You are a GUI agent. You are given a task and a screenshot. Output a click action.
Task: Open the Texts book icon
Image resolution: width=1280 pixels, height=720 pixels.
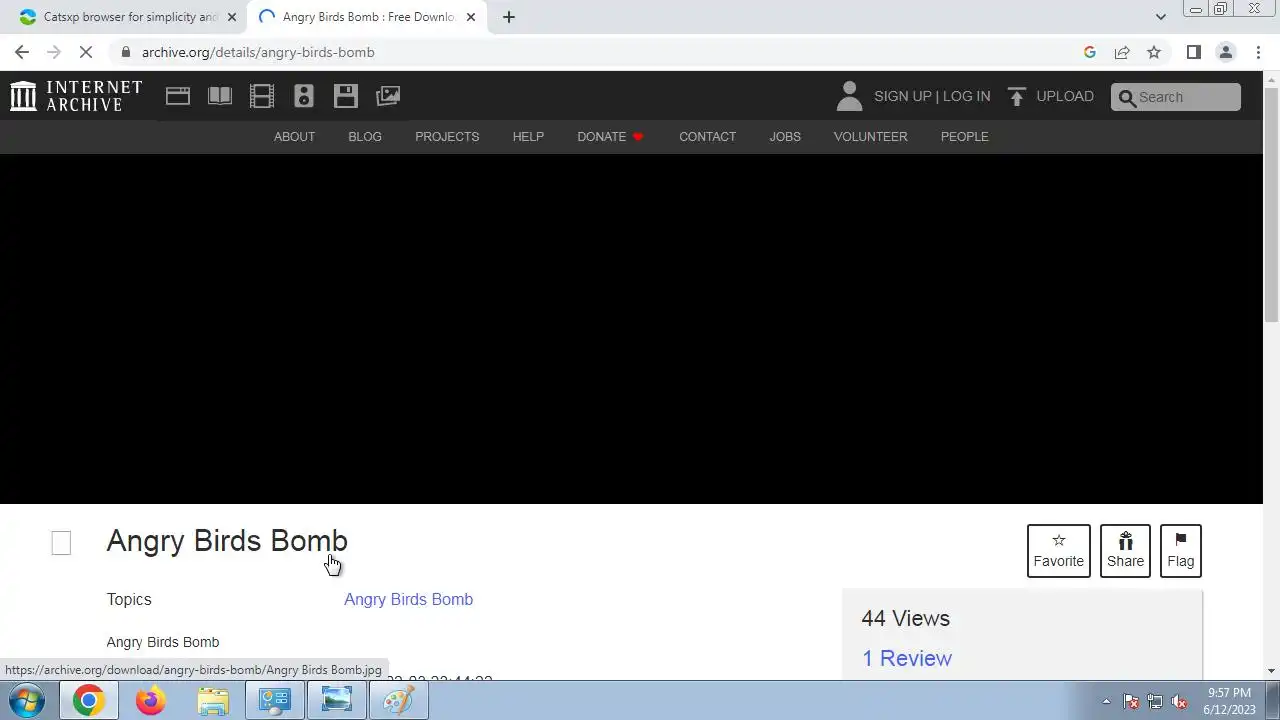220,96
